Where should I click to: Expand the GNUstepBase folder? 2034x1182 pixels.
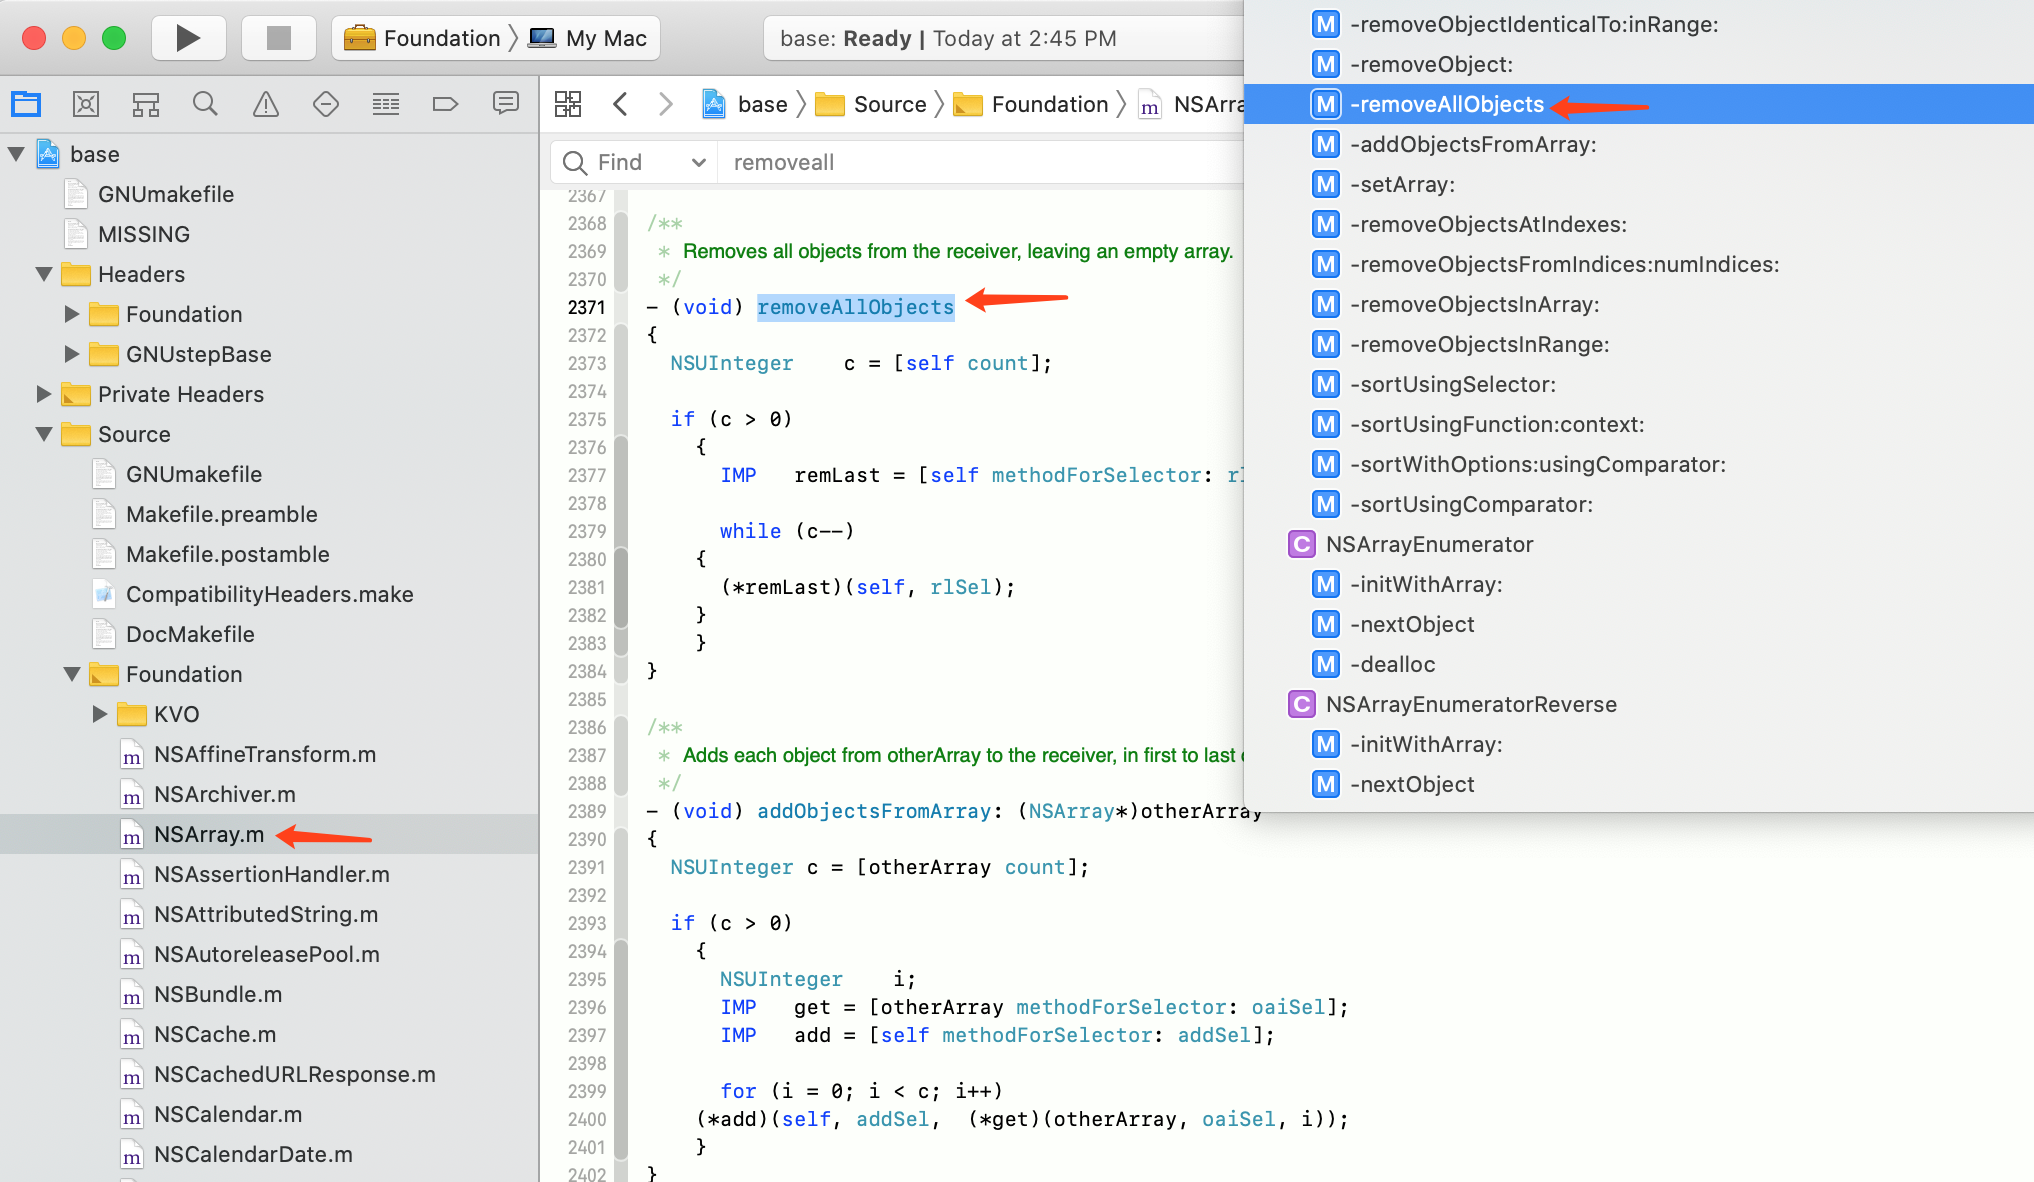72,354
